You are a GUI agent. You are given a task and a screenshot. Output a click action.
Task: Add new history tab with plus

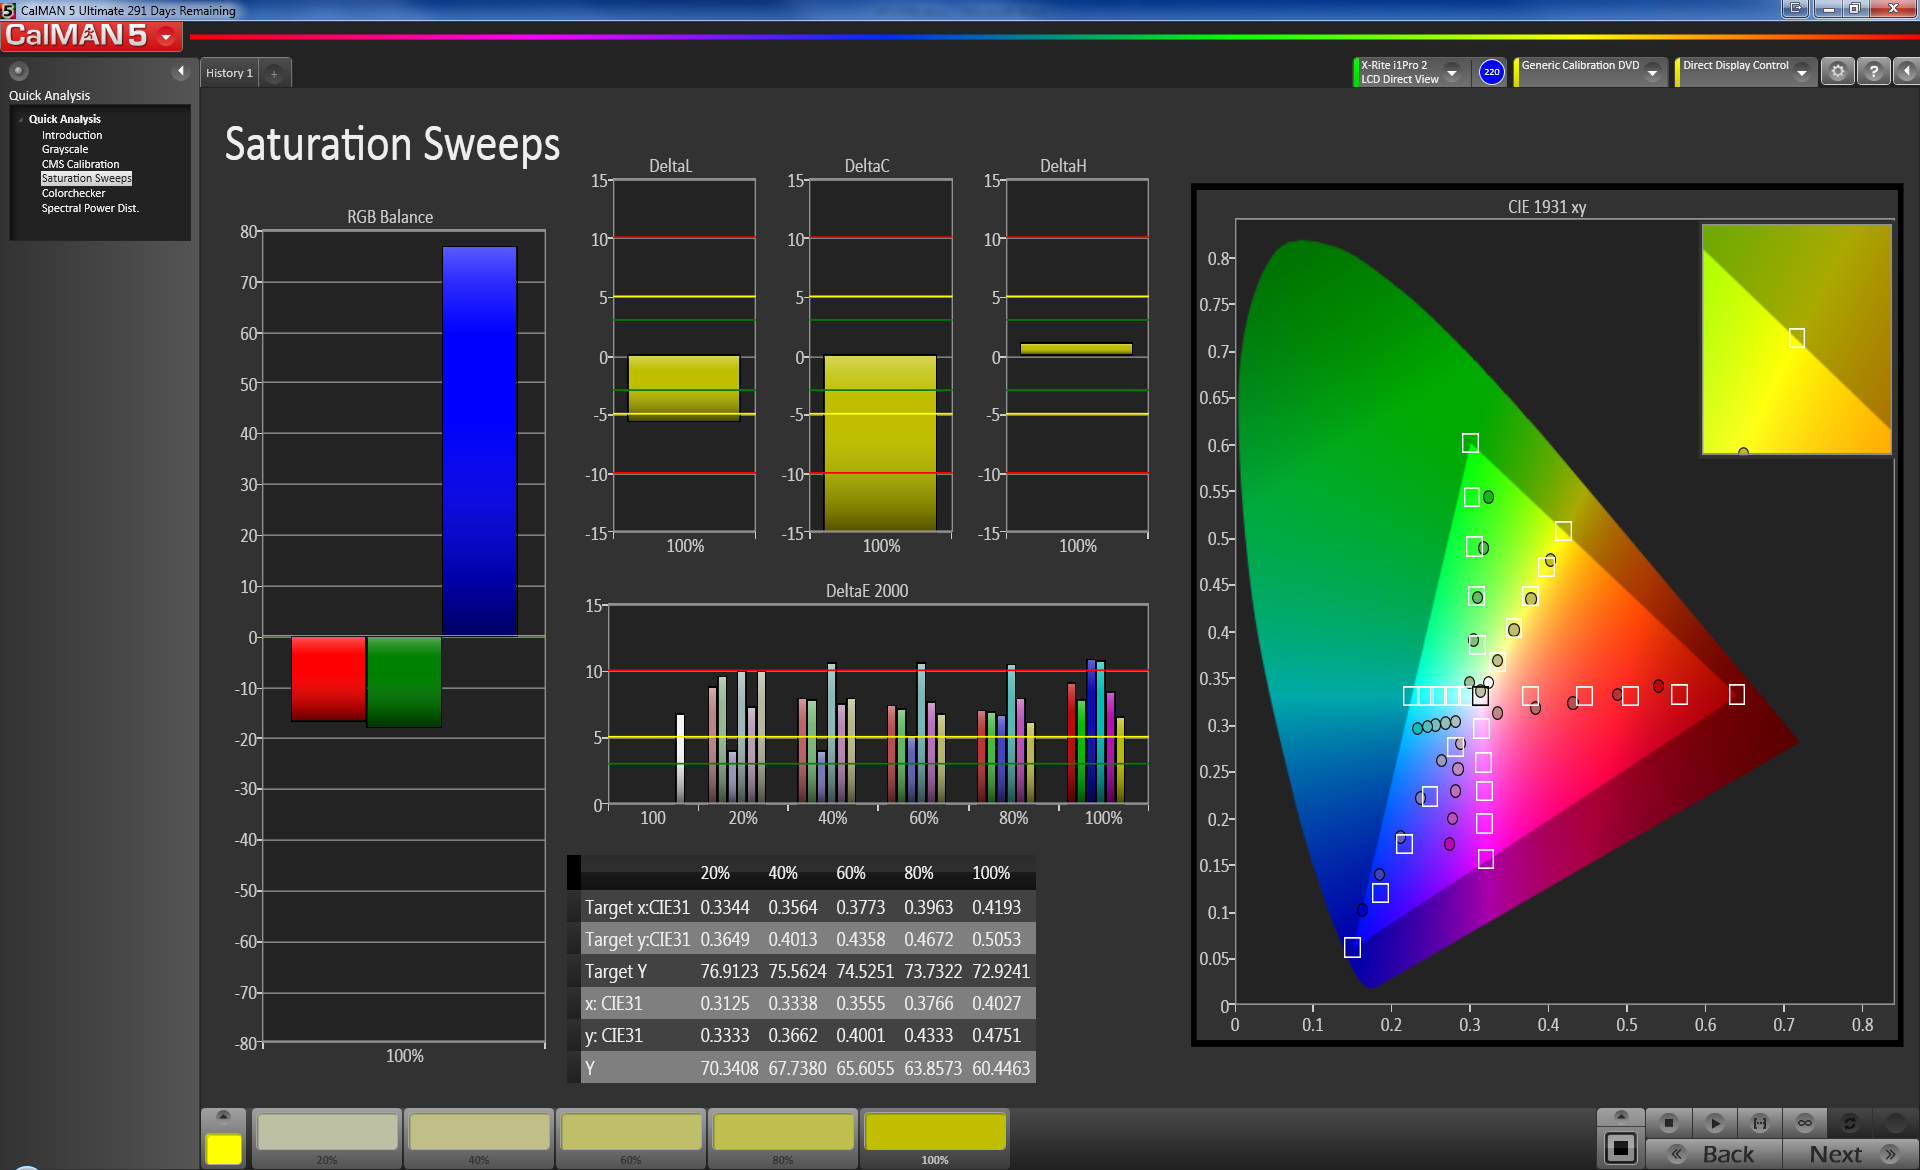coord(274,73)
